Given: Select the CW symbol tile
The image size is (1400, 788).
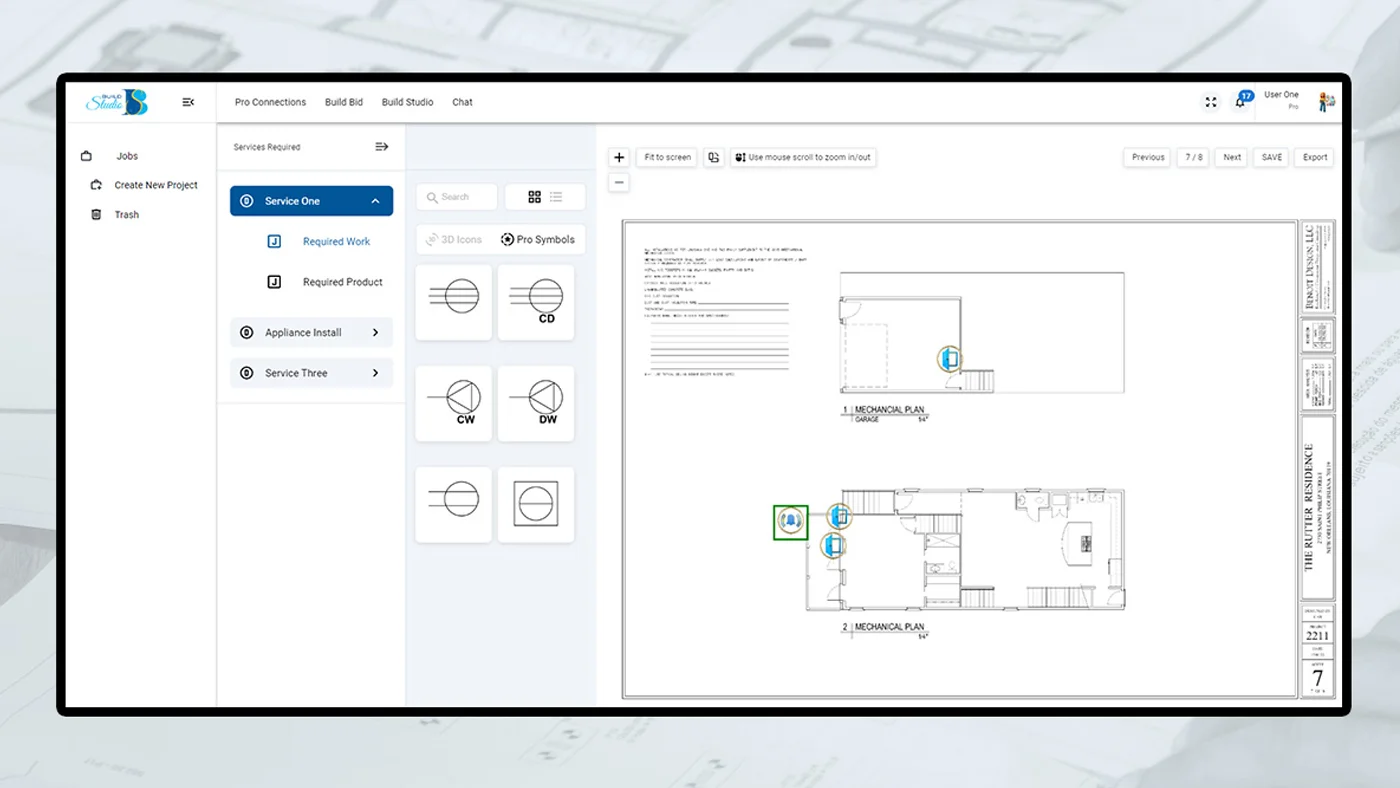Looking at the screenshot, I should click(454, 403).
